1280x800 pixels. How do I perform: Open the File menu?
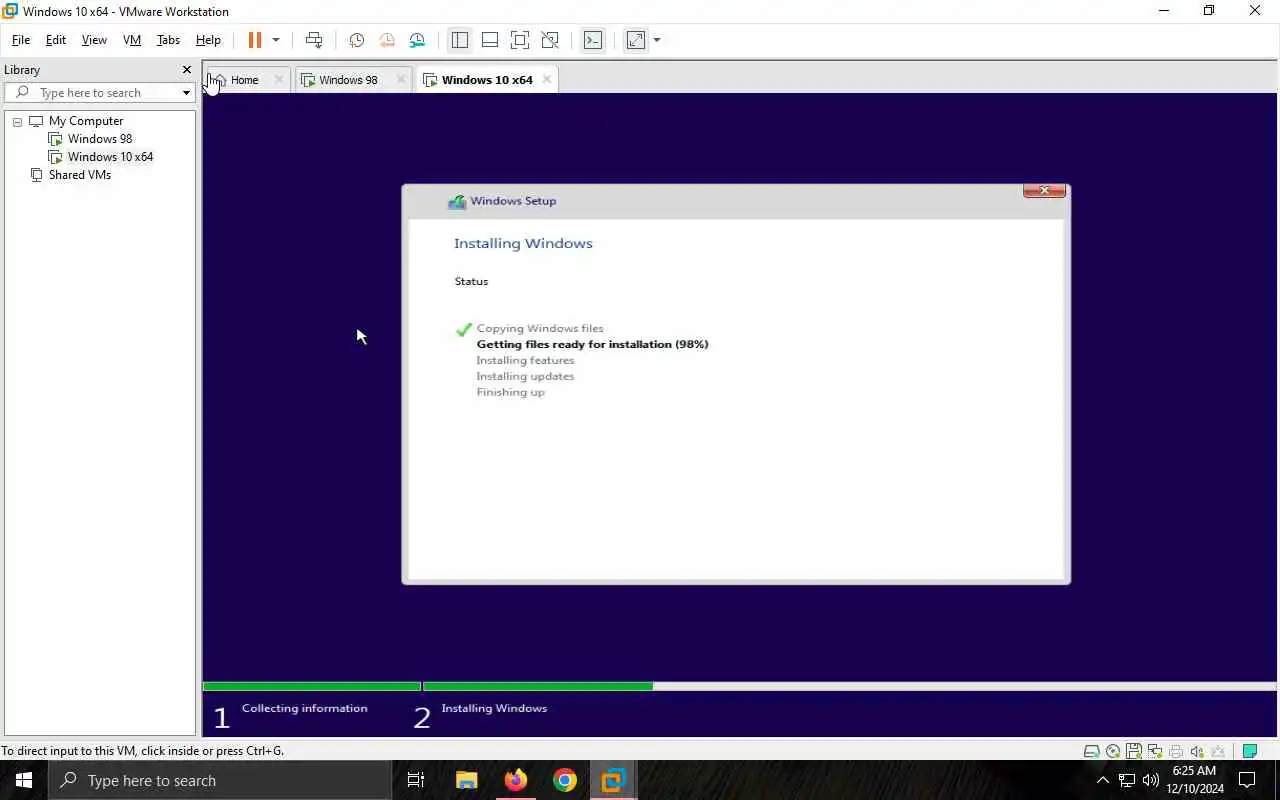pos(21,40)
